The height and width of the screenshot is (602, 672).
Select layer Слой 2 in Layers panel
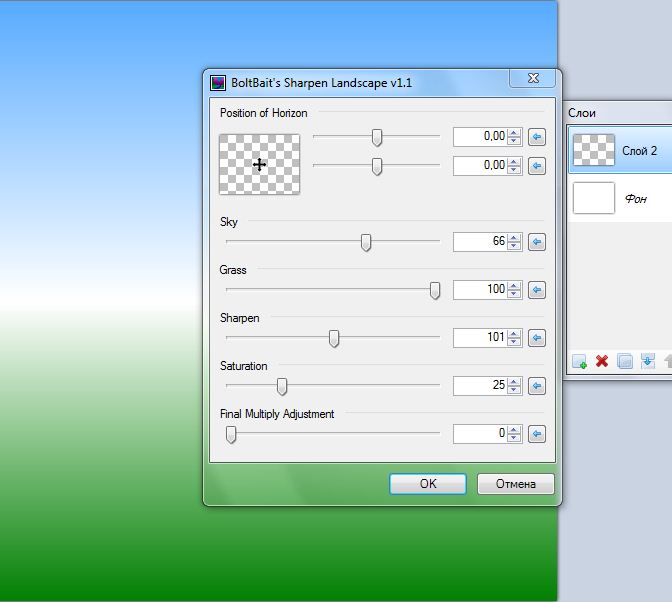620,150
